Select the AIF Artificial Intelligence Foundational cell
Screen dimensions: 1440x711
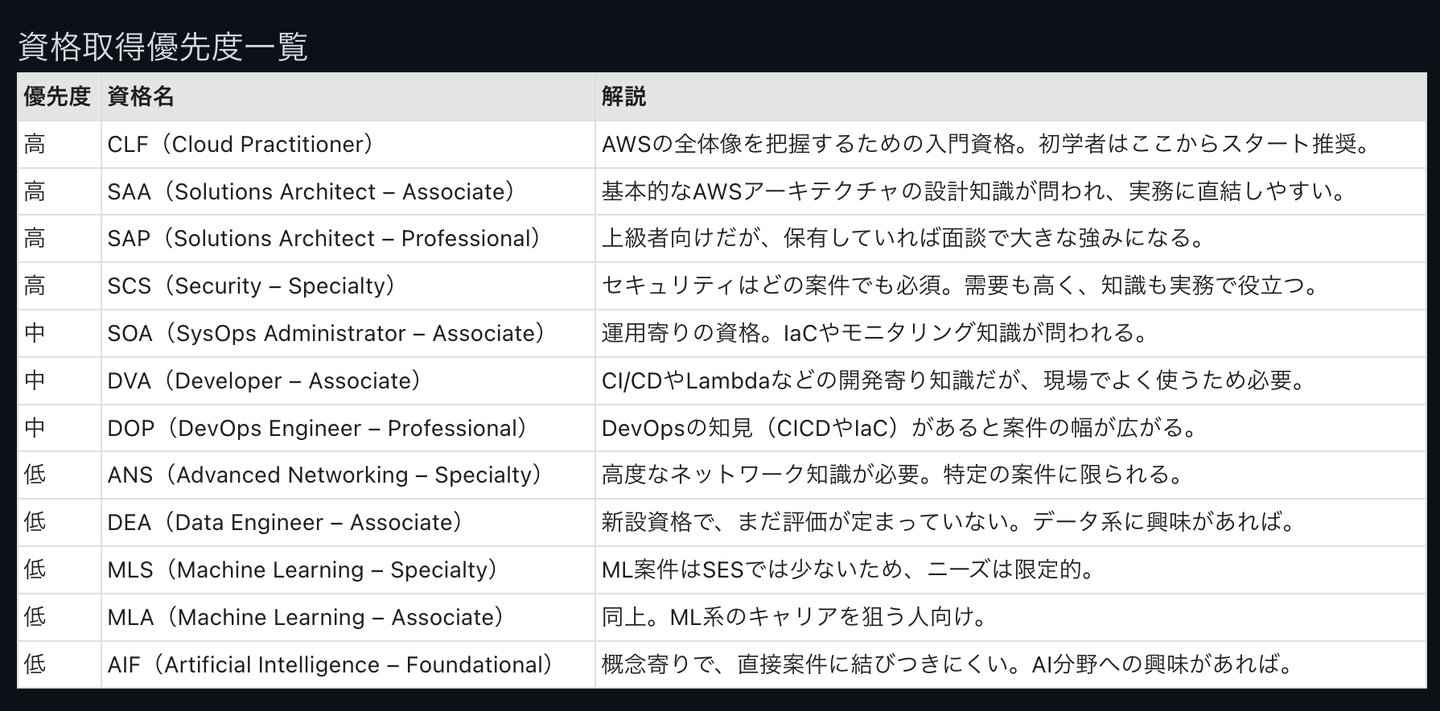tap(330, 665)
